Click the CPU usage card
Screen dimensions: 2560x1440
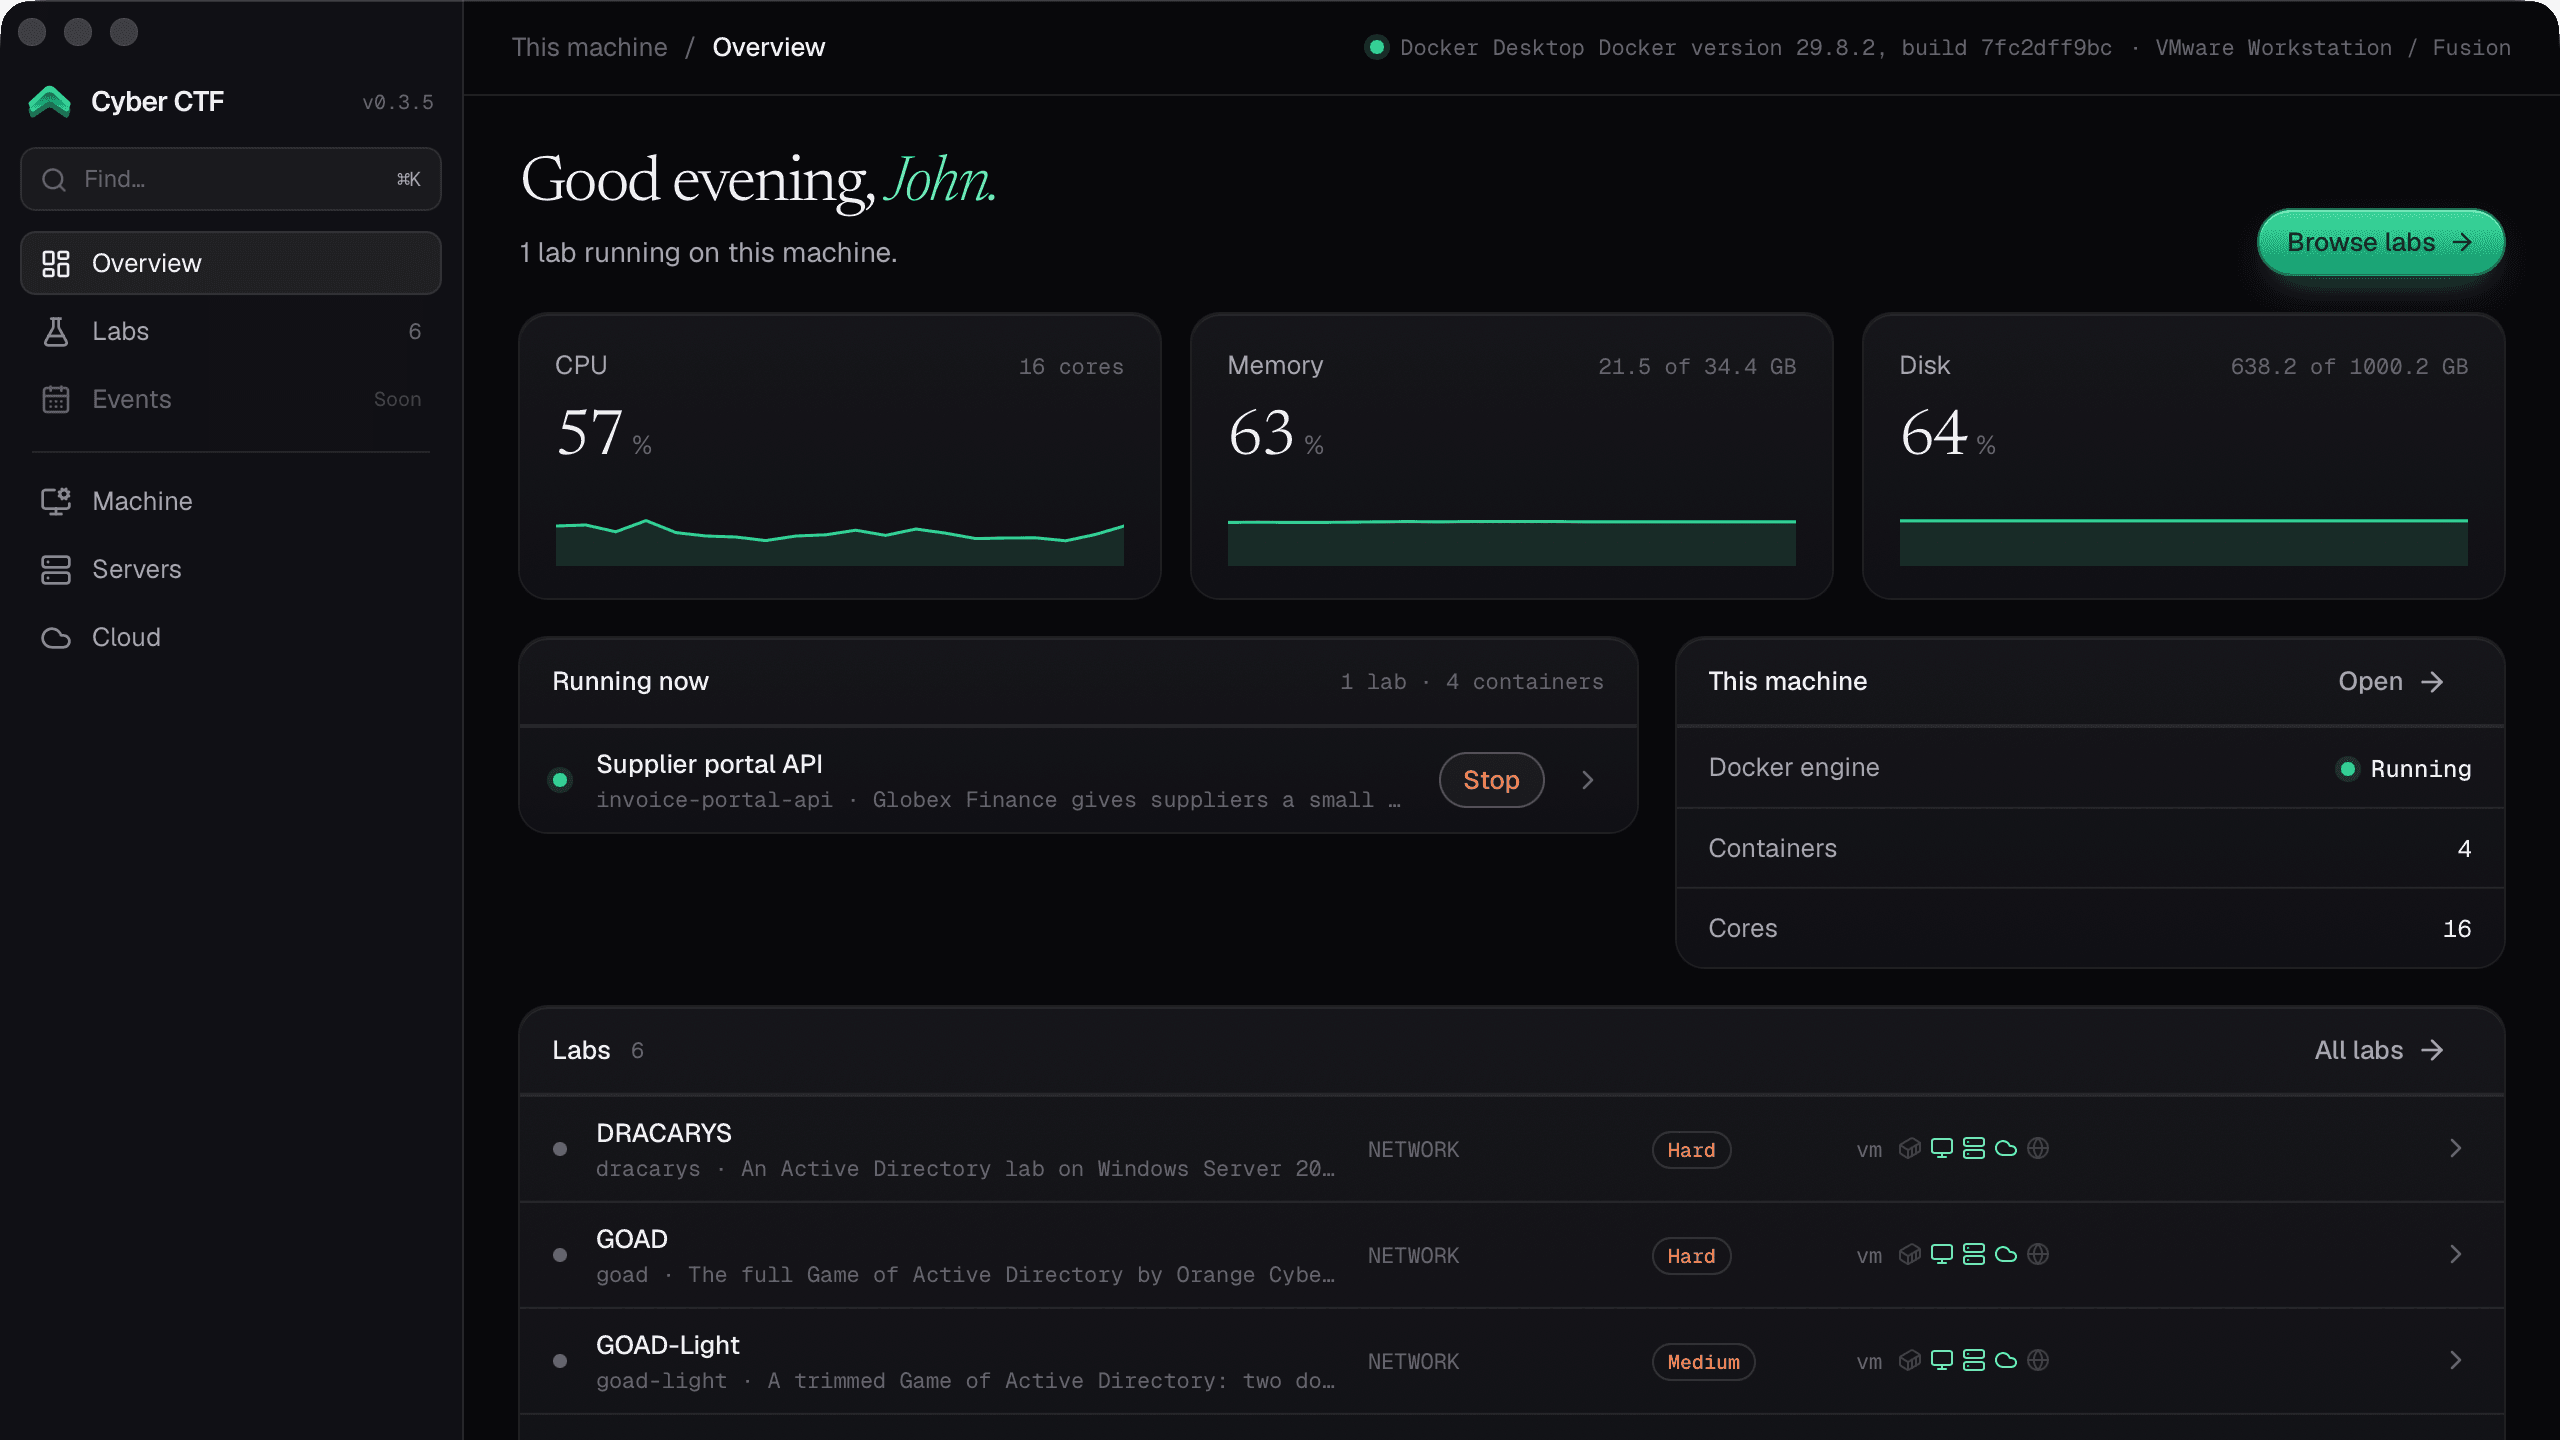(840, 456)
